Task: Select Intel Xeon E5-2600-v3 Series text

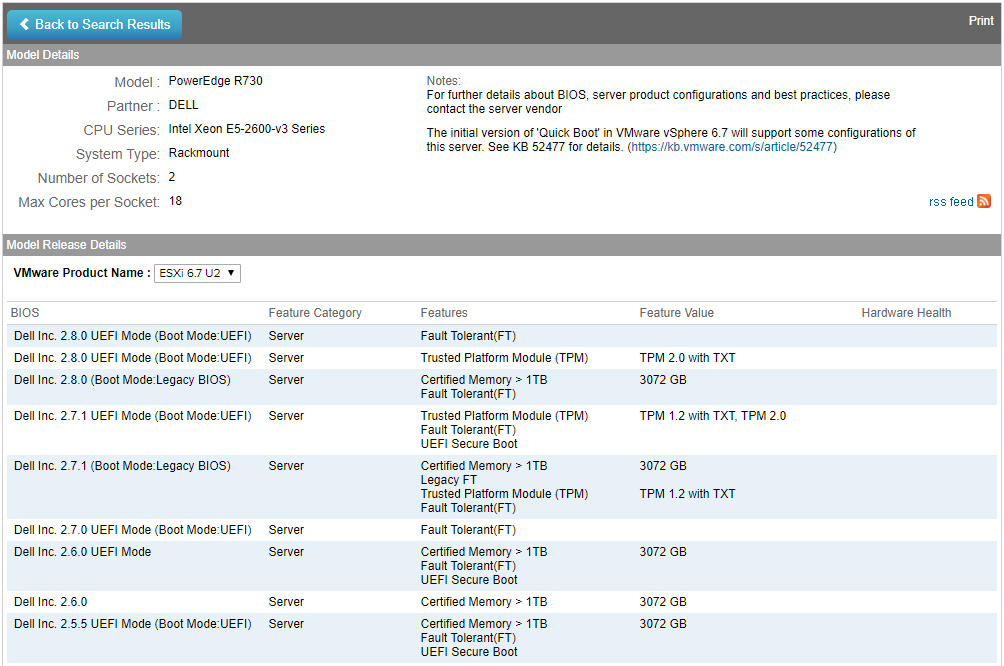Action: (x=247, y=129)
